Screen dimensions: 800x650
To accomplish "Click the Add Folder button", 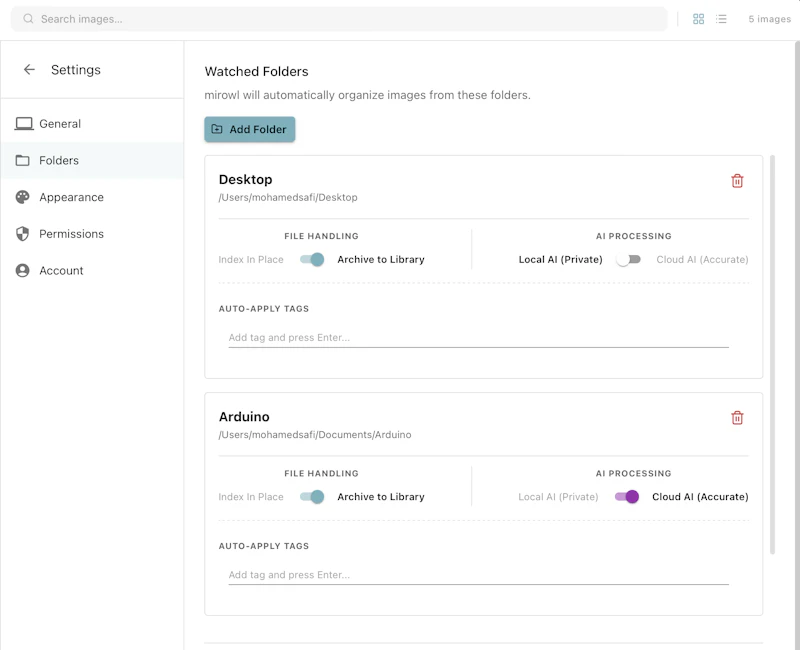I will [x=249, y=129].
